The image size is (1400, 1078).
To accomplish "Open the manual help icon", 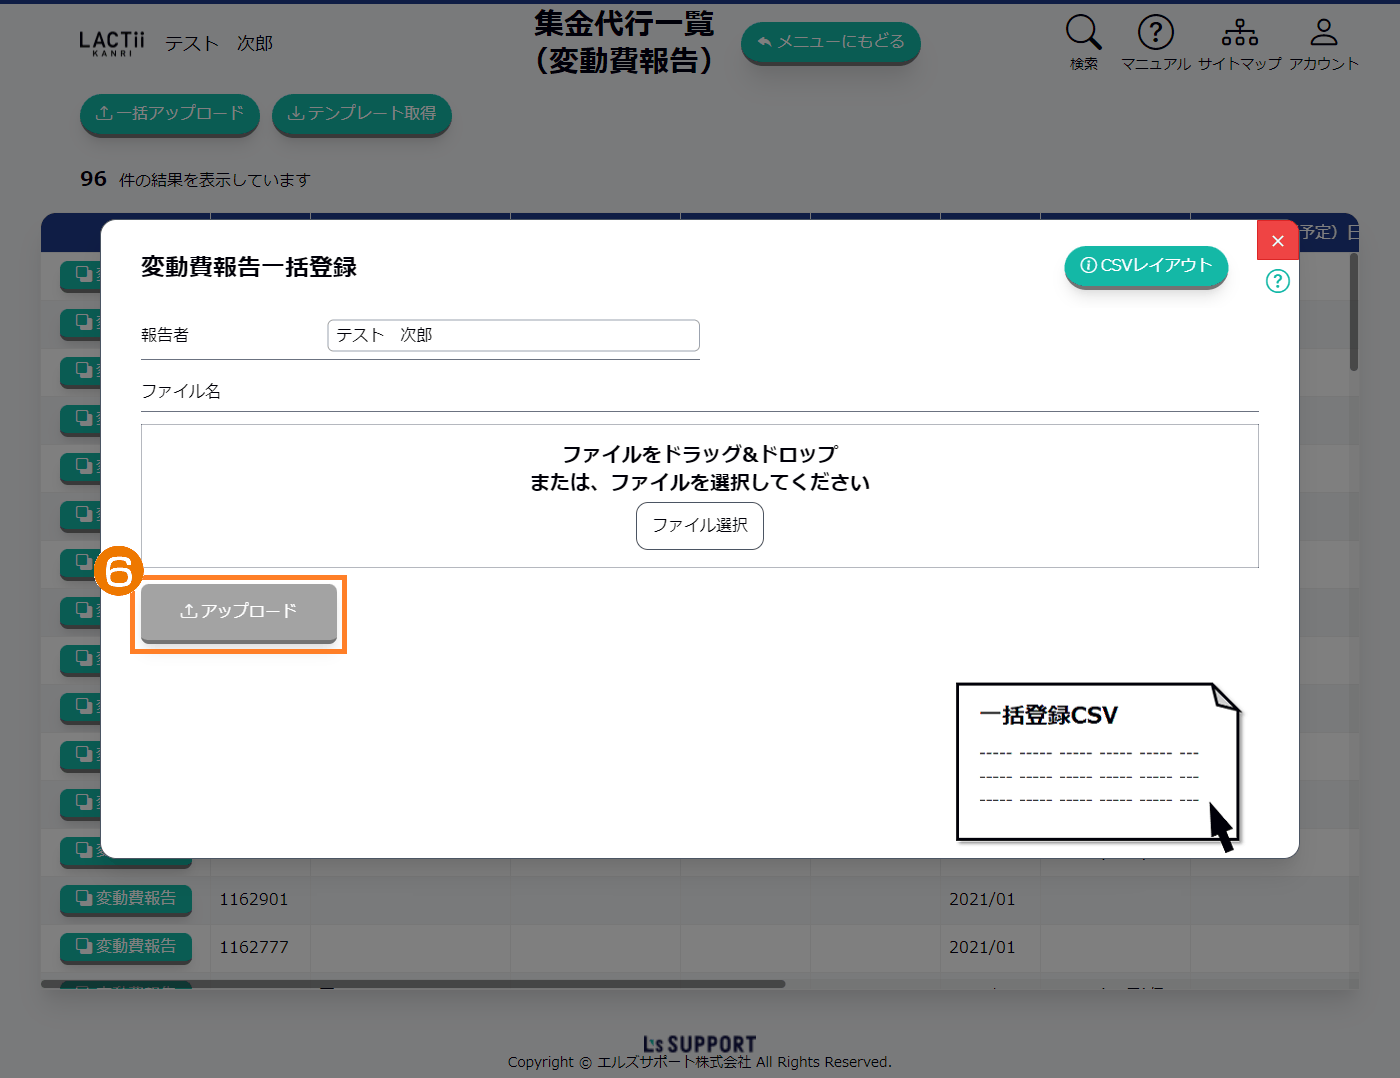I will [1155, 34].
